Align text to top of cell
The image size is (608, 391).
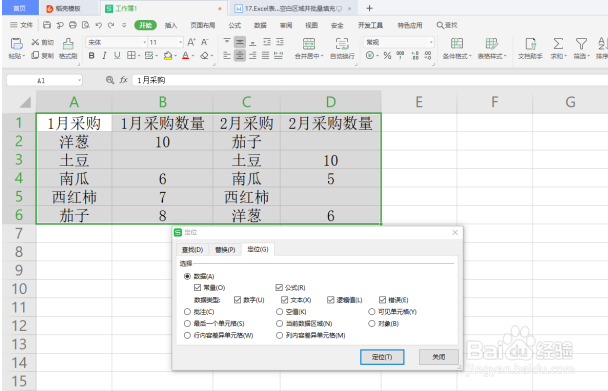(227, 42)
